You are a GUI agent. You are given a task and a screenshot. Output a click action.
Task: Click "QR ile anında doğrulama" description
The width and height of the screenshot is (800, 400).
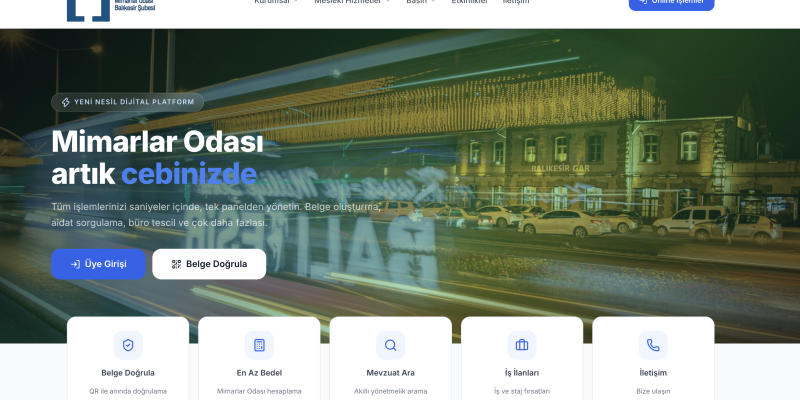click(128, 391)
